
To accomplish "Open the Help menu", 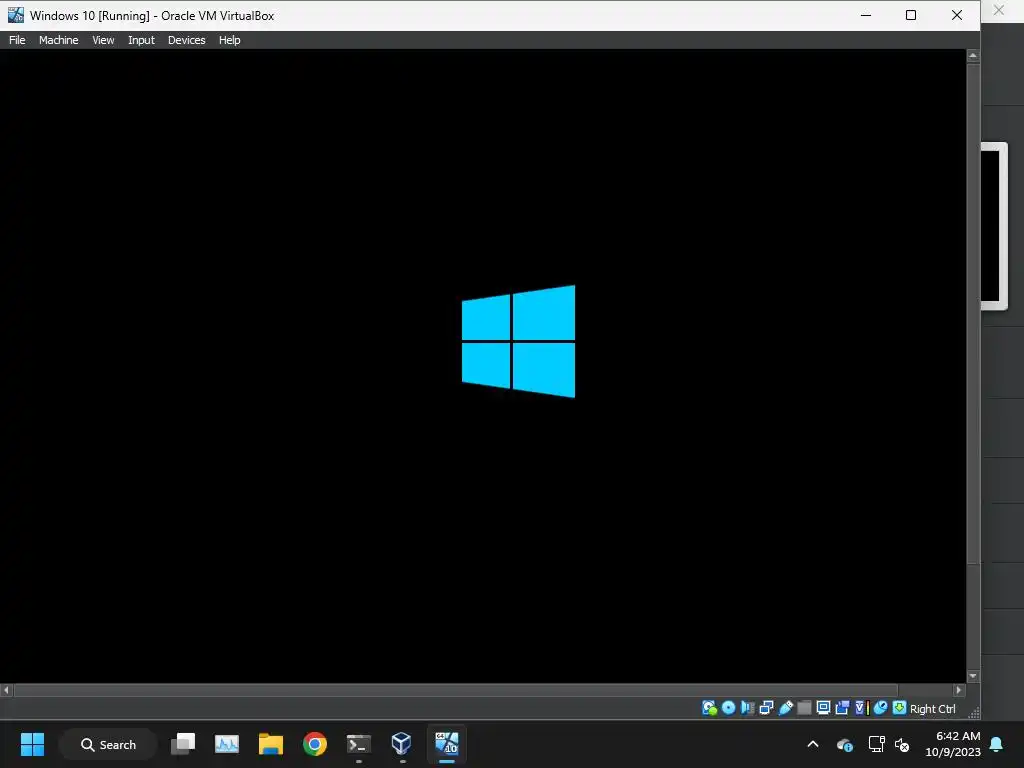I will point(229,40).
